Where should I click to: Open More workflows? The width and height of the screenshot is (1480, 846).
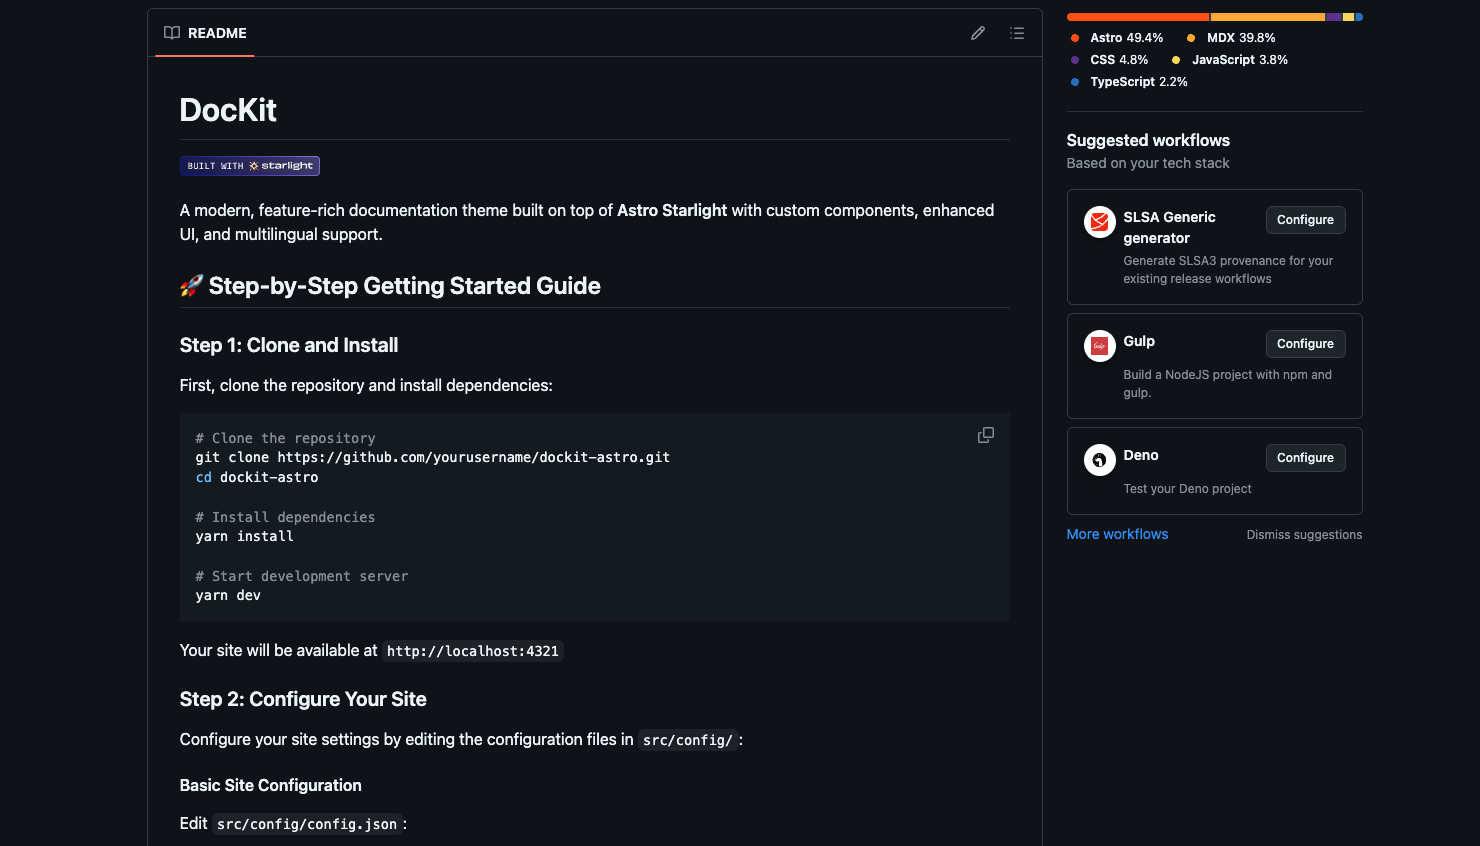1117,534
